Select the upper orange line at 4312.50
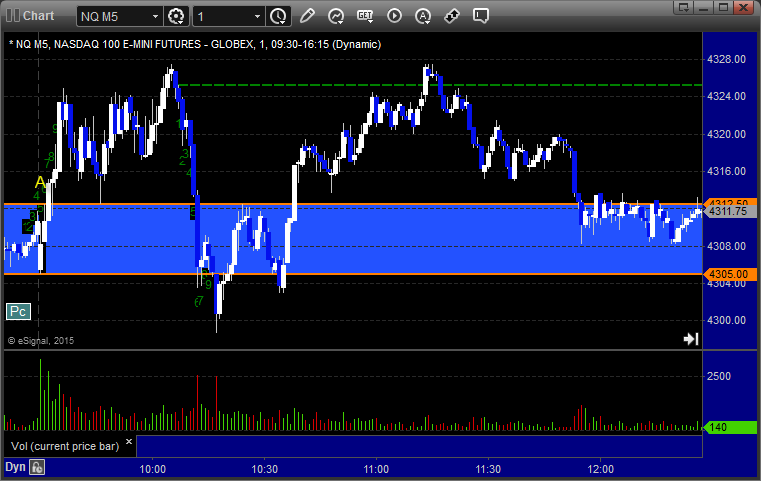 click(x=353, y=204)
